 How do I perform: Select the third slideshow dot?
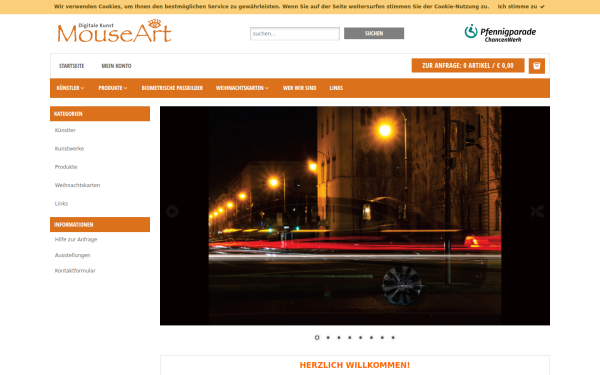339,338
